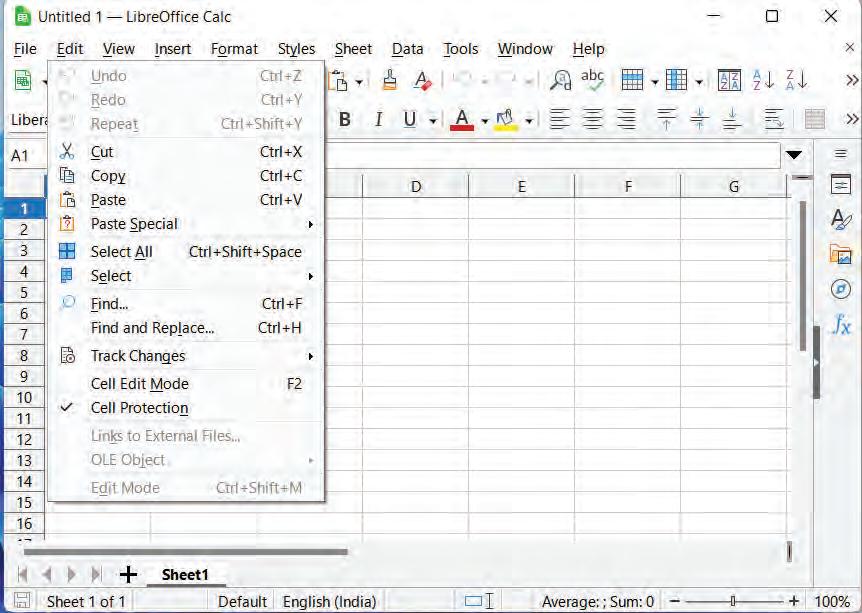This screenshot has height=613, width=862.
Task: Switch to the Sheet1 tab
Action: click(185, 575)
